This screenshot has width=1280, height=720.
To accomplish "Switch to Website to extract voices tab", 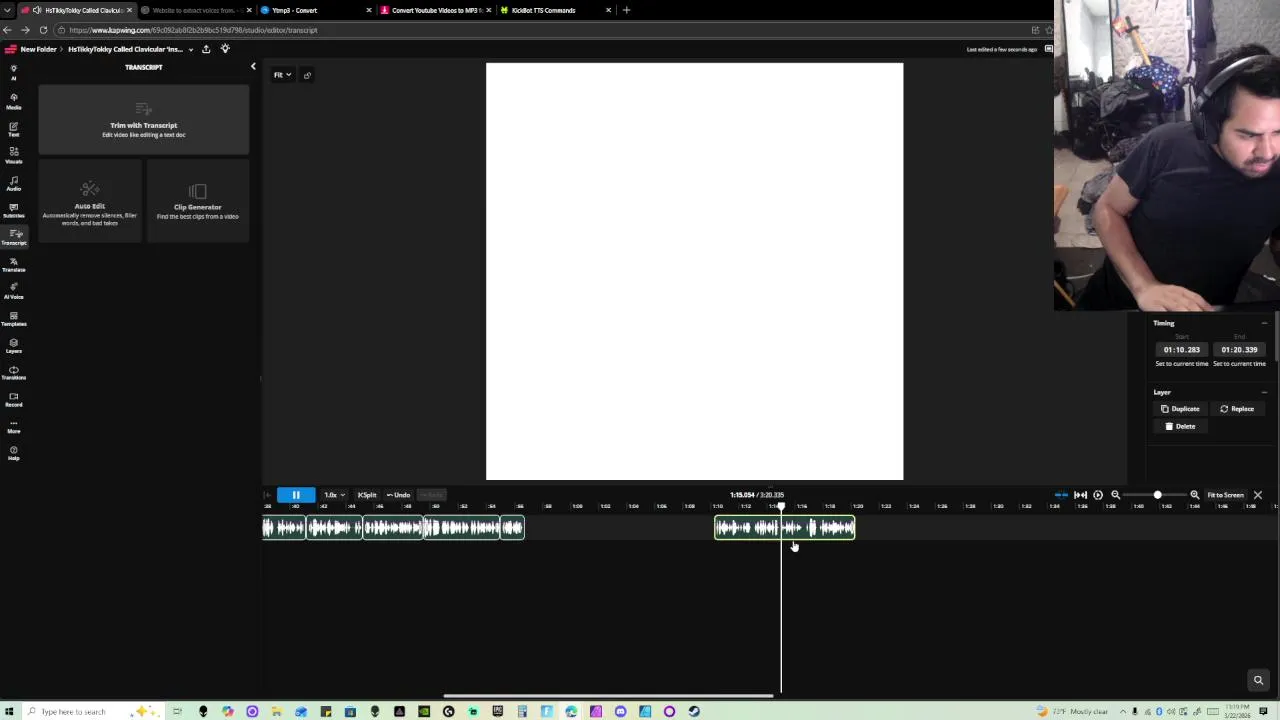I will coord(195,10).
